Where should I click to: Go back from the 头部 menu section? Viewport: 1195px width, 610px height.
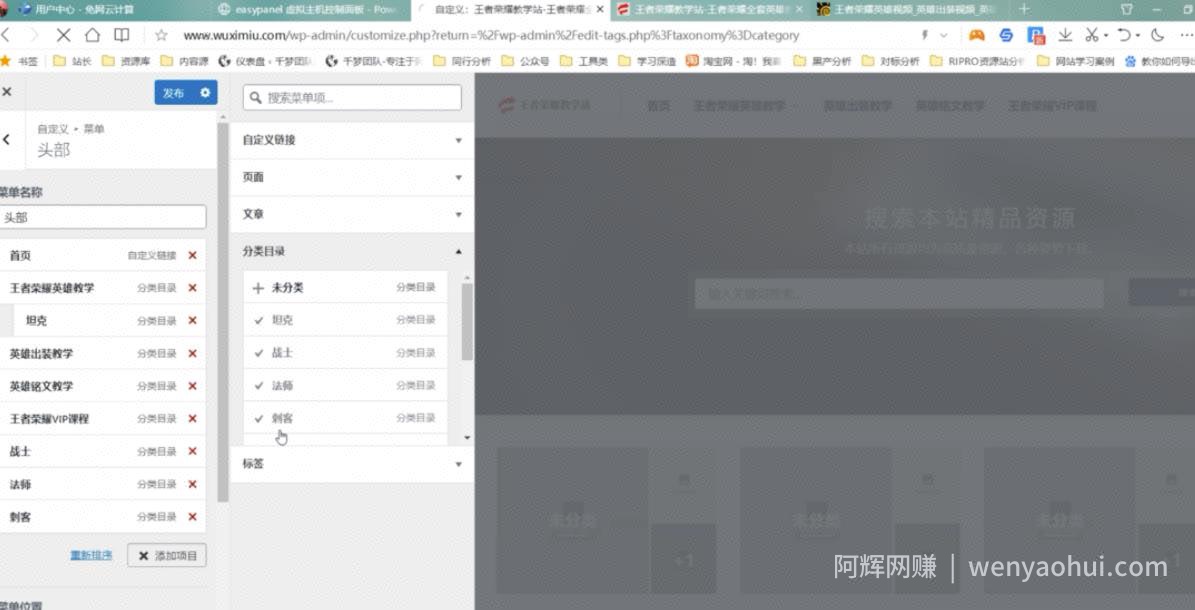tap(7, 140)
